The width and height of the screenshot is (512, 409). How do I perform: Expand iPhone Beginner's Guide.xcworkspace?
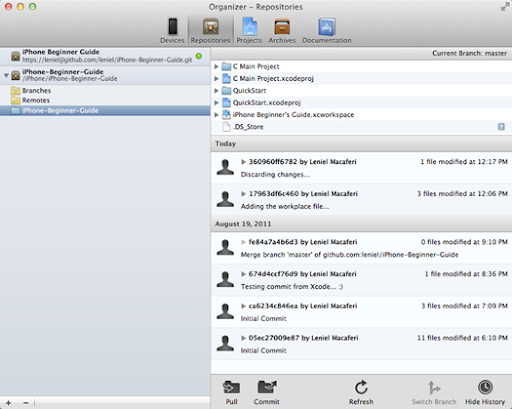click(x=216, y=115)
